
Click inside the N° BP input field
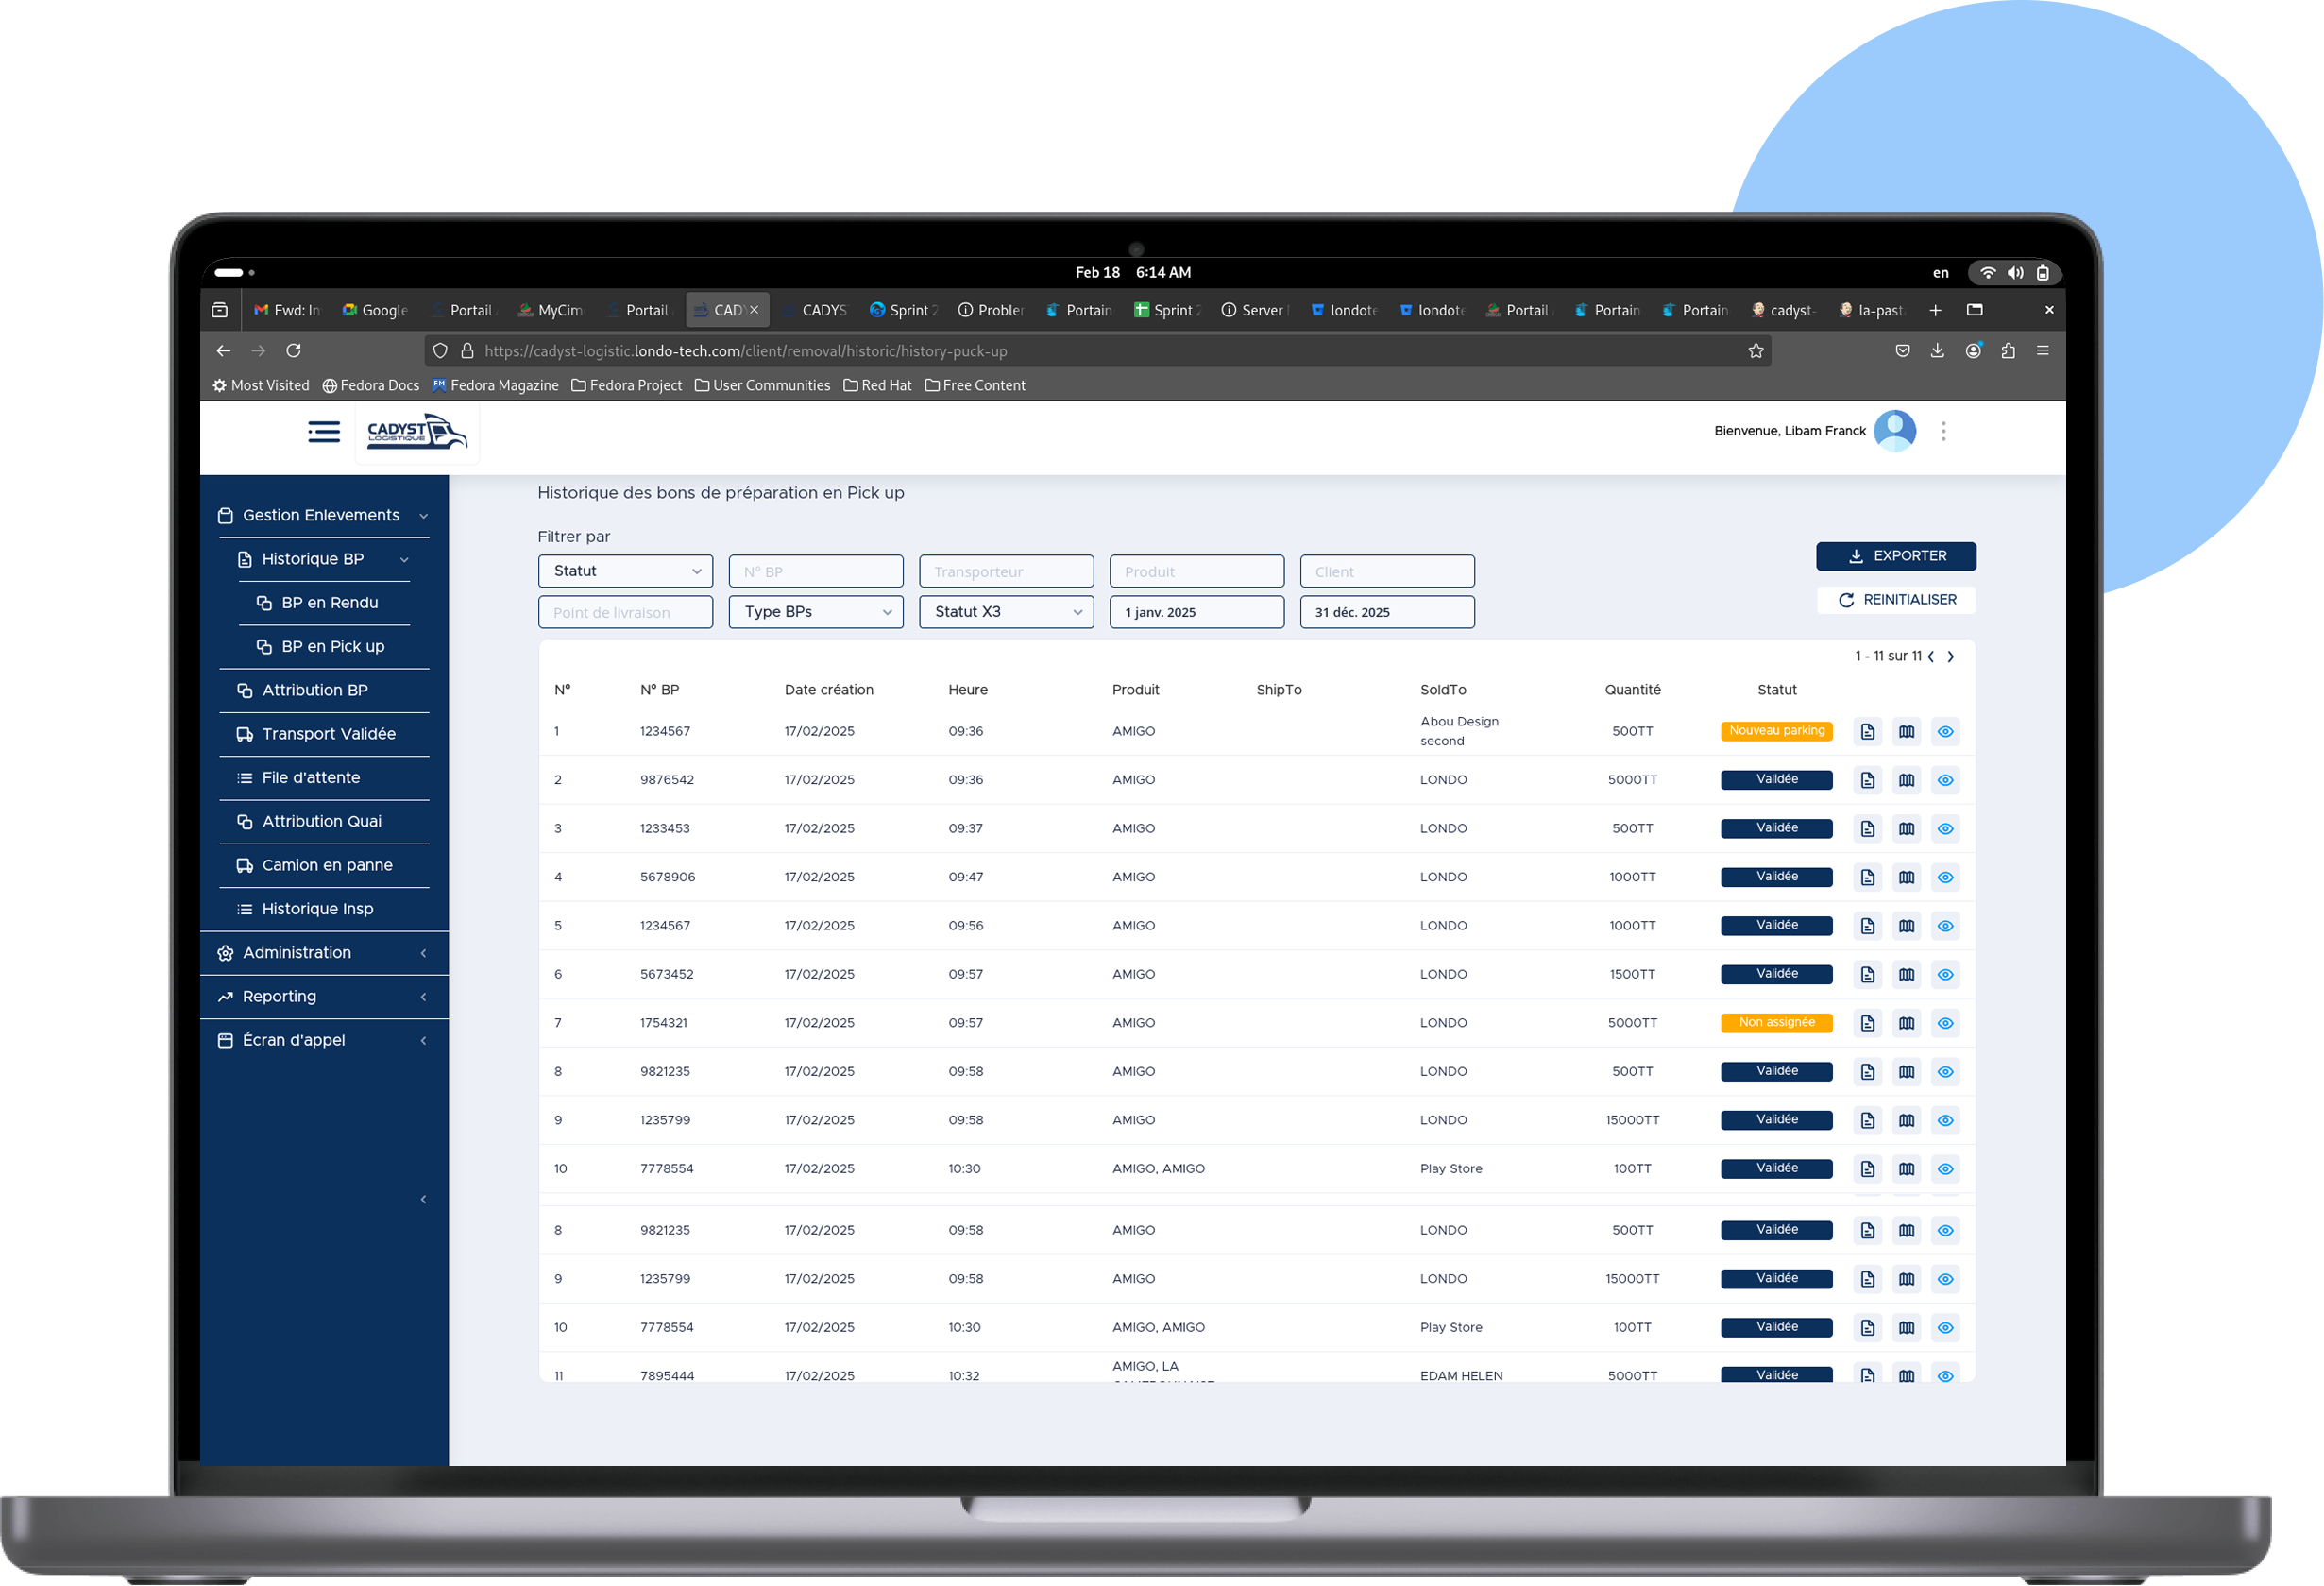tap(815, 570)
